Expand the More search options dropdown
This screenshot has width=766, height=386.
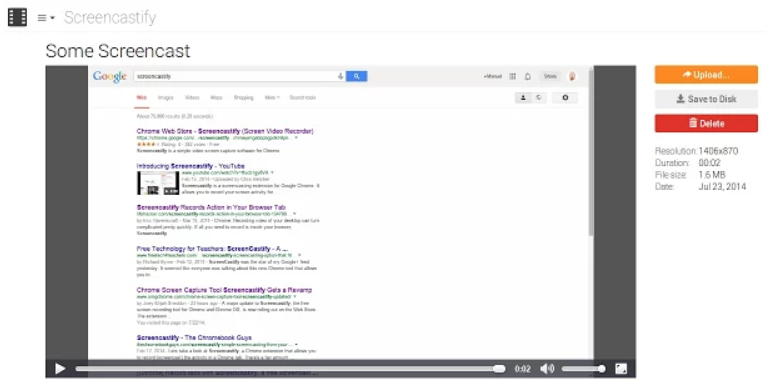[272, 98]
